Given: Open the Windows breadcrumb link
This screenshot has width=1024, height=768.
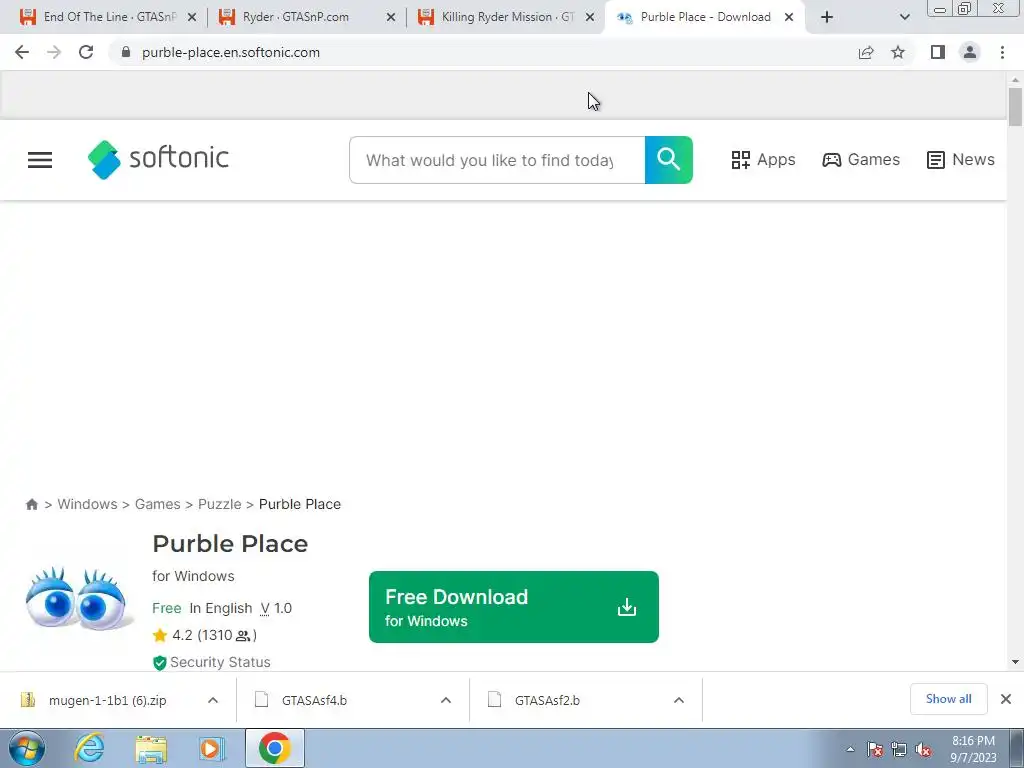Looking at the screenshot, I should pyautogui.click(x=88, y=504).
